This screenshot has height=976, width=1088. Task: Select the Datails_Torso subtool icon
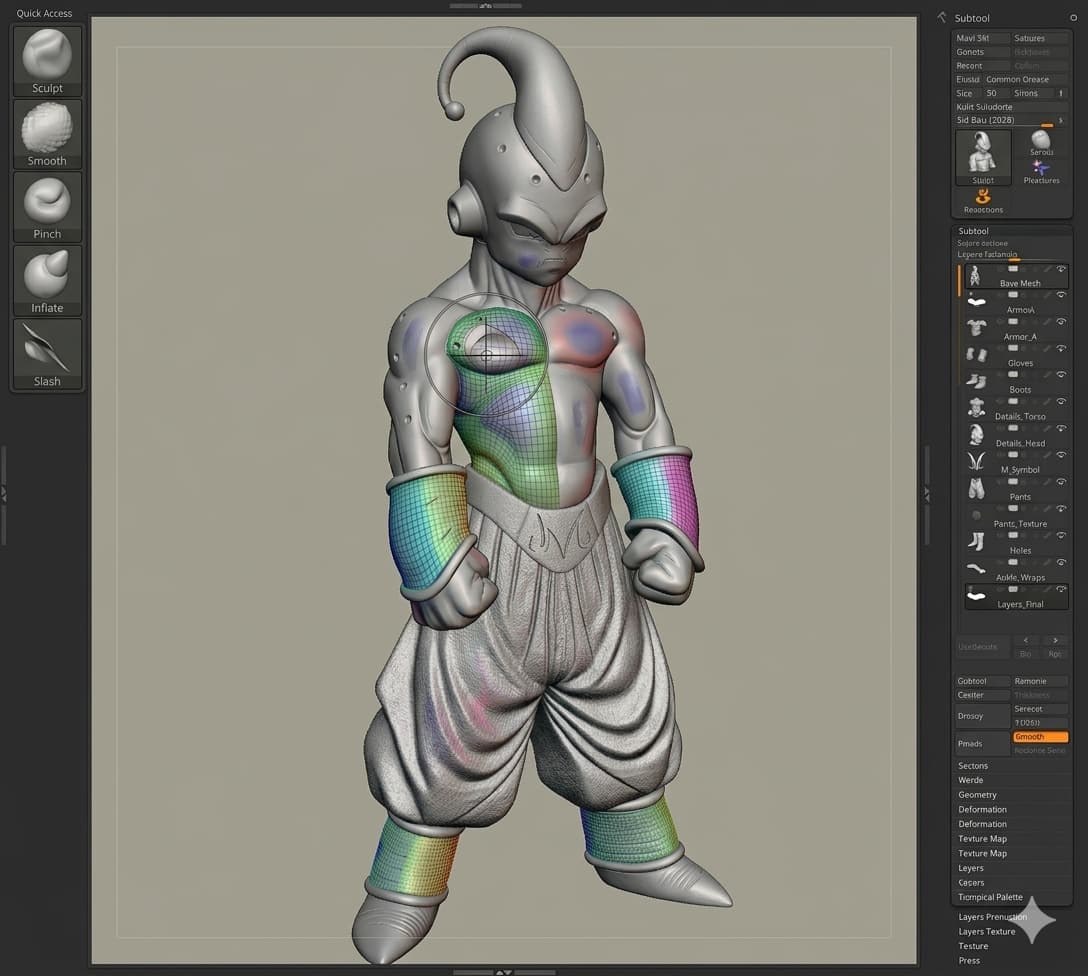[976, 407]
